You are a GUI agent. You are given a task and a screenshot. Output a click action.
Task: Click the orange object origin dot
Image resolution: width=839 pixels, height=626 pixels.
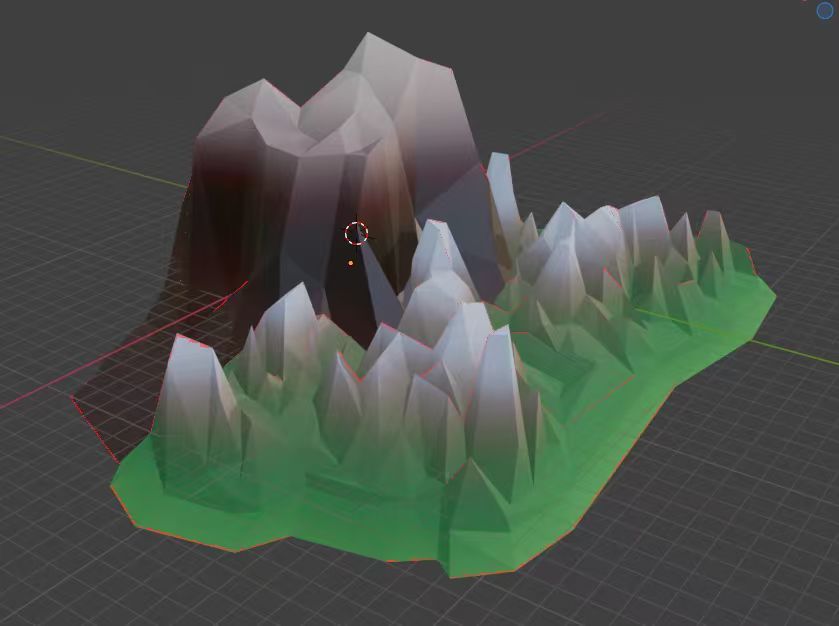[x=350, y=263]
